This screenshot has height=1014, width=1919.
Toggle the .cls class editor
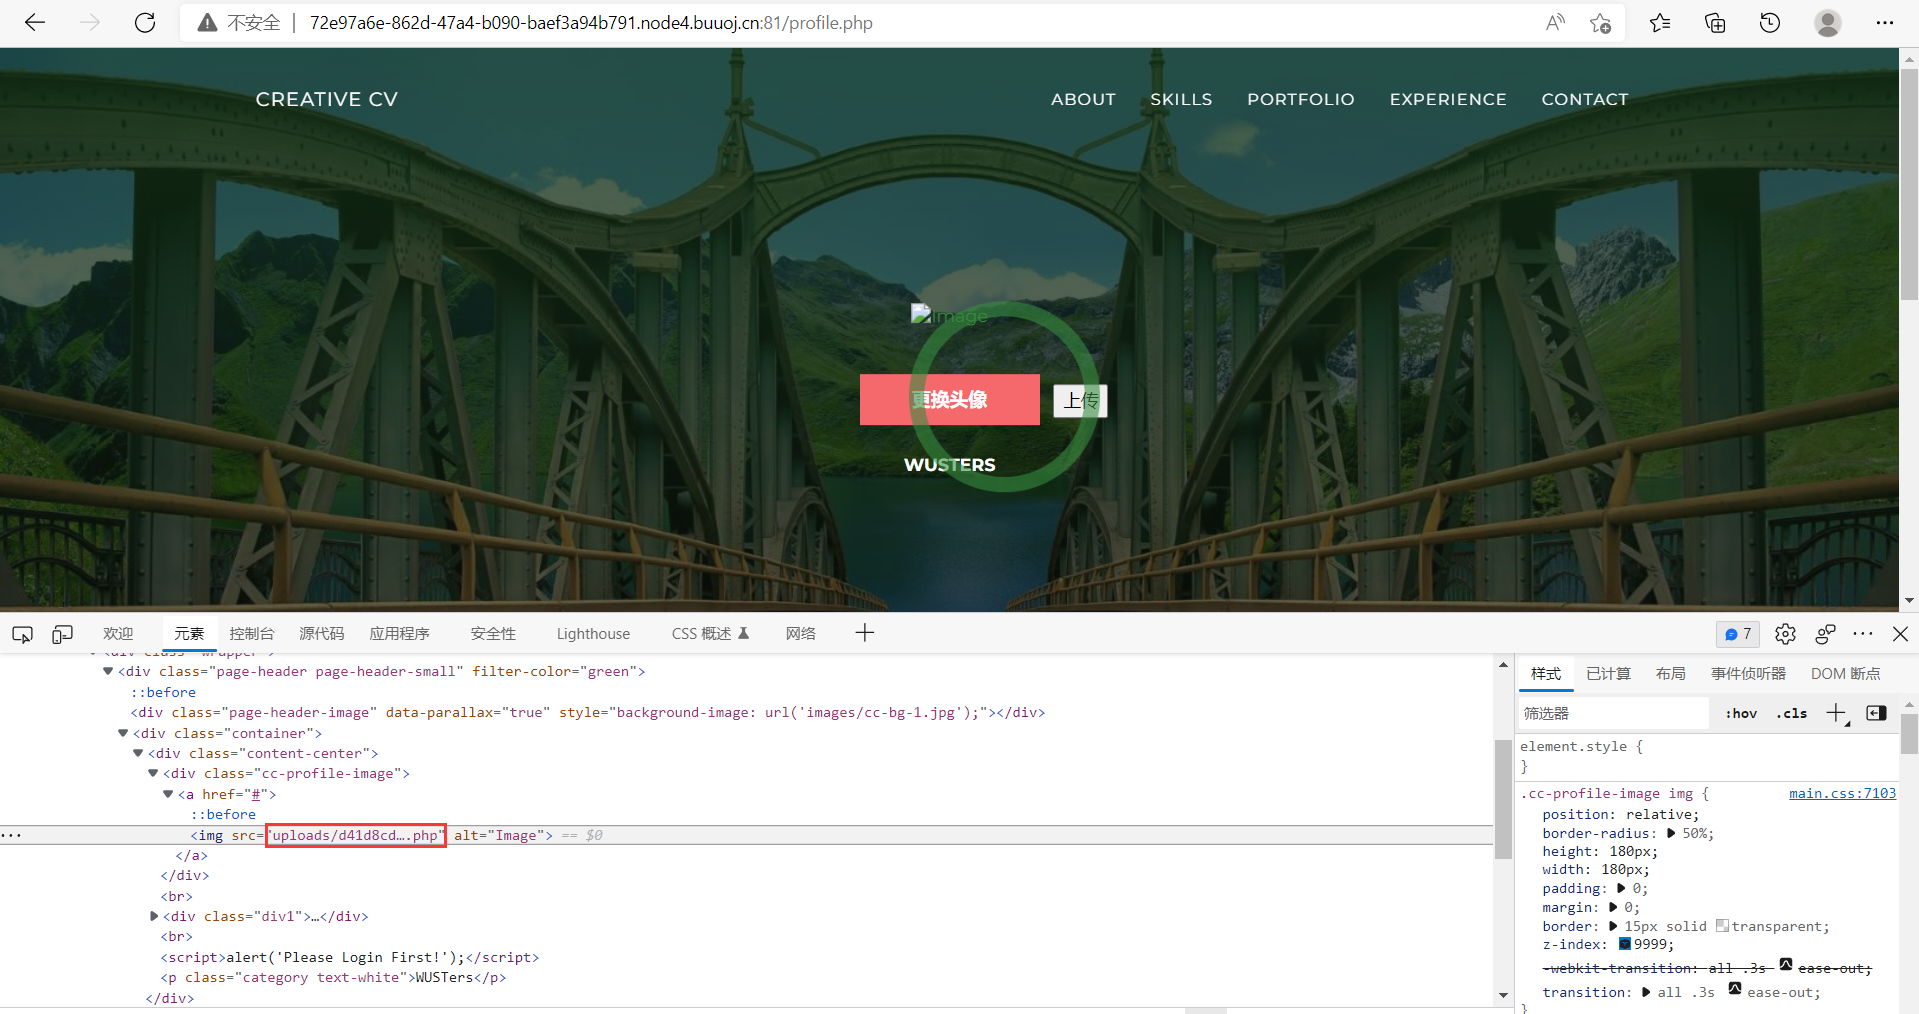click(1792, 713)
